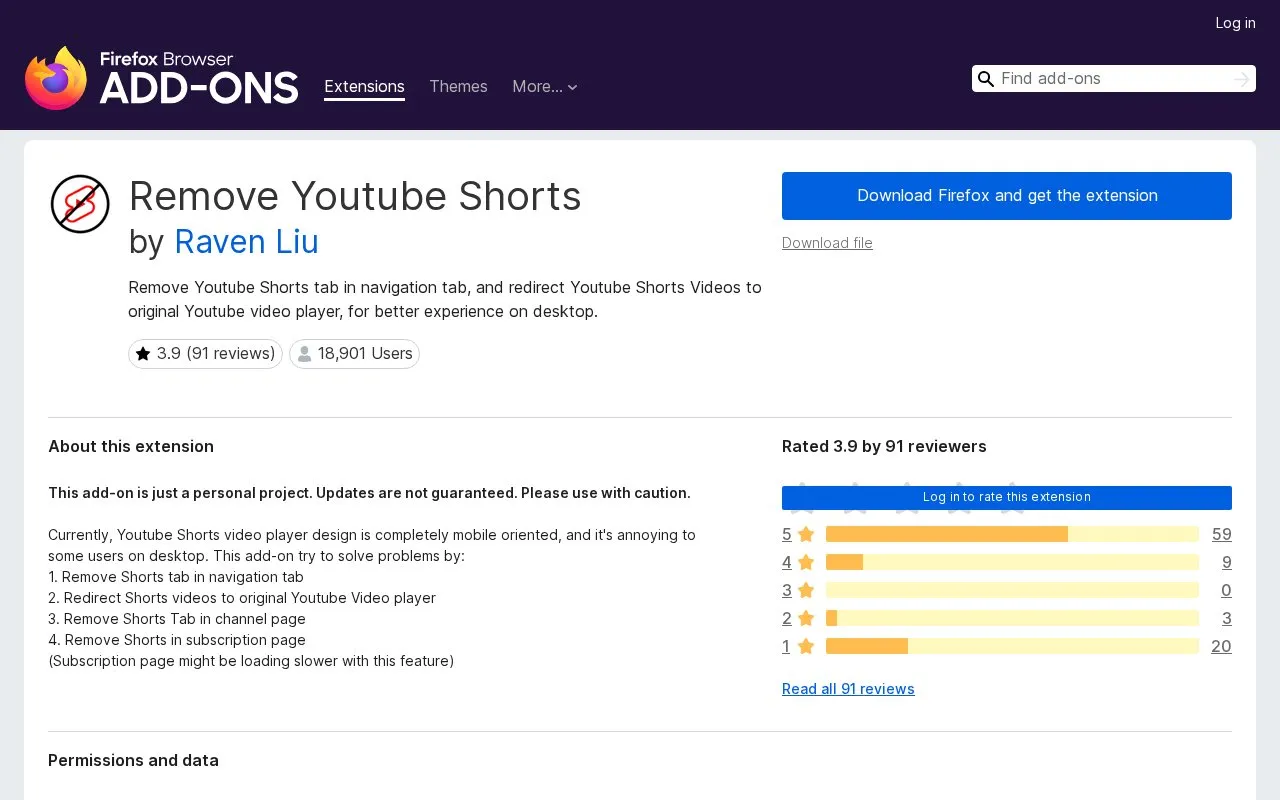Image resolution: width=1280 pixels, height=800 pixels.
Task: Click the About this extension heading
Action: (131, 446)
